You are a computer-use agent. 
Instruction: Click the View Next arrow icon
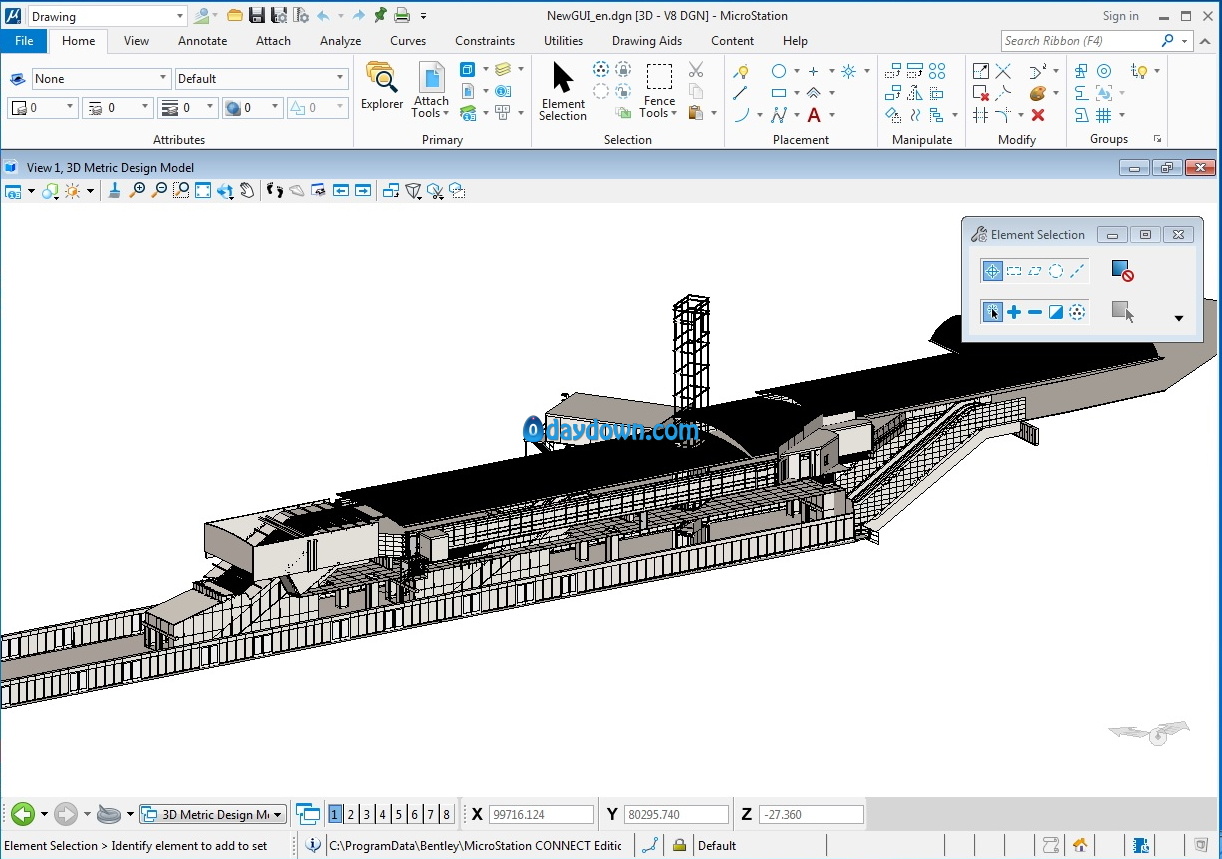pyautogui.click(x=363, y=190)
